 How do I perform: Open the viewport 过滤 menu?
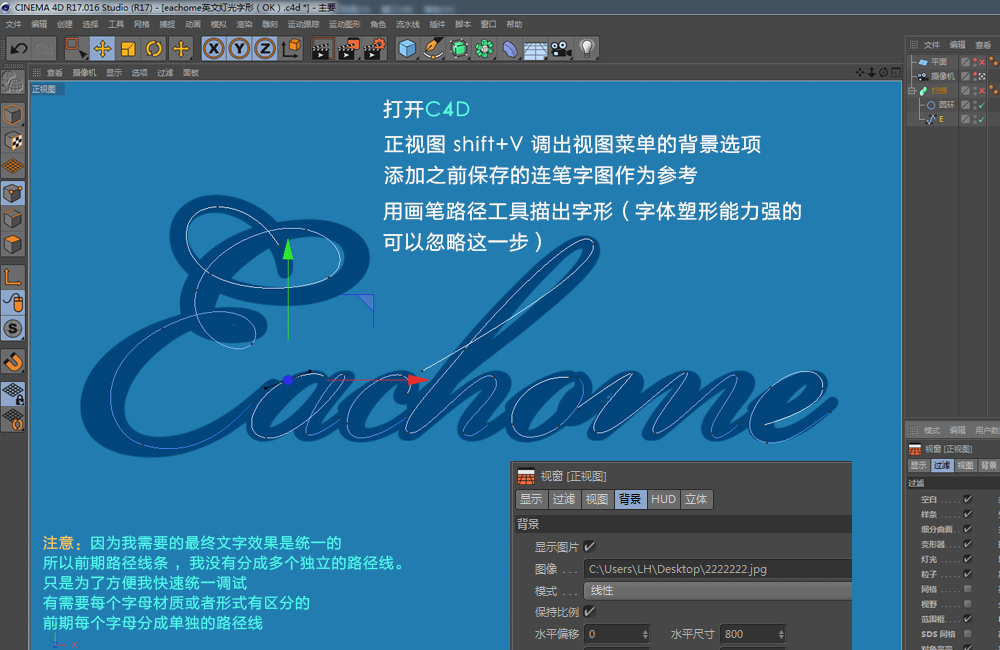165,73
